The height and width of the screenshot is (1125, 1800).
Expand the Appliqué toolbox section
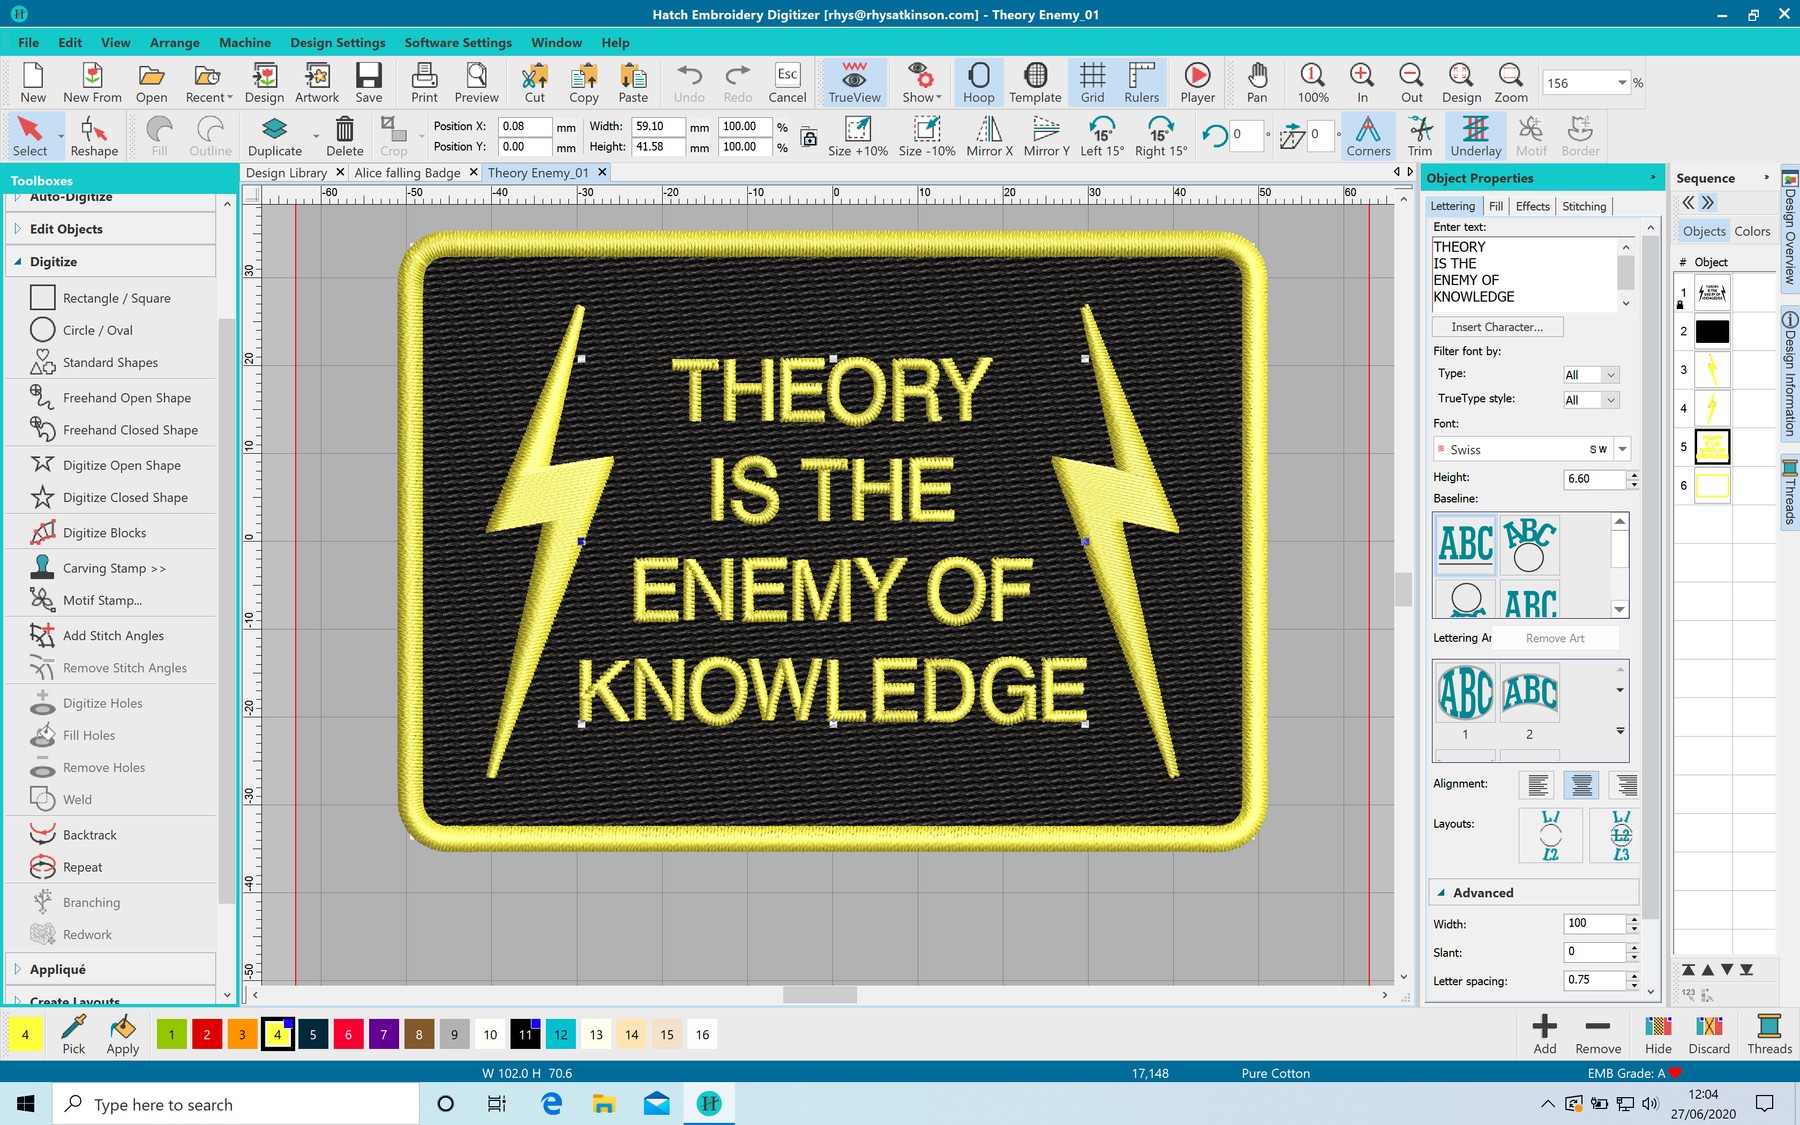(58, 969)
